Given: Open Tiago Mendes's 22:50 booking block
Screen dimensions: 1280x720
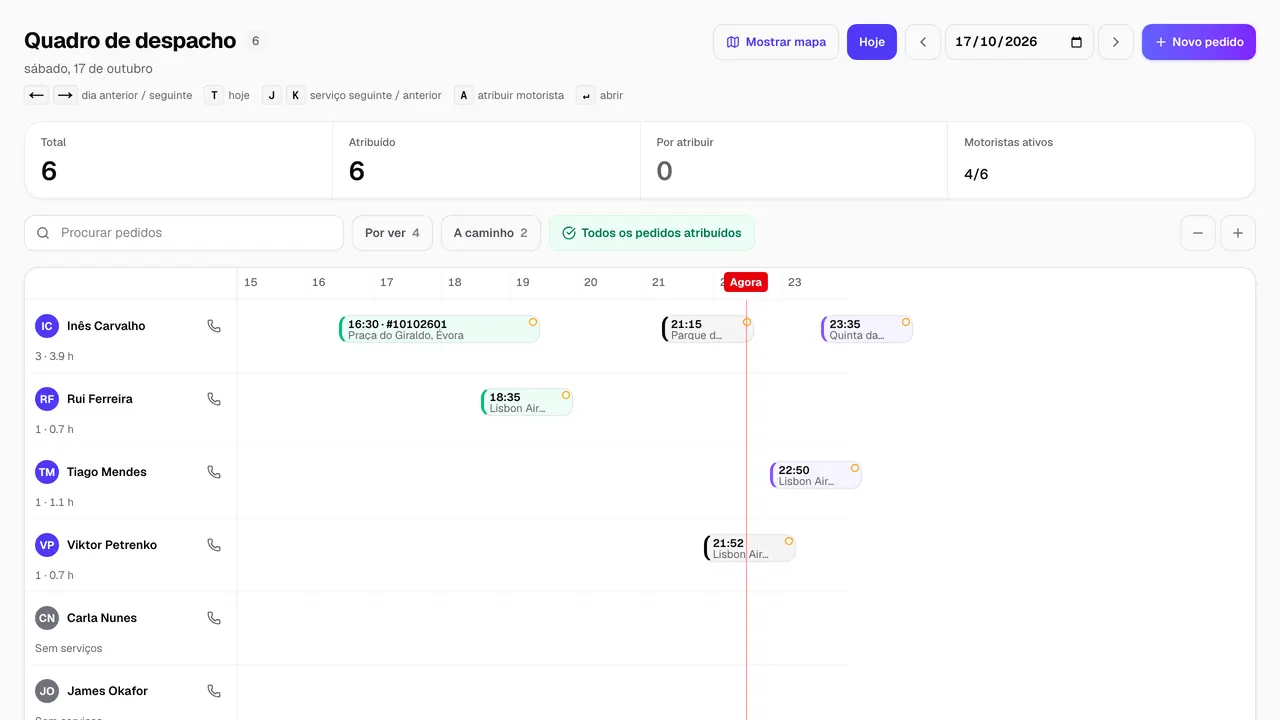Looking at the screenshot, I should (816, 475).
